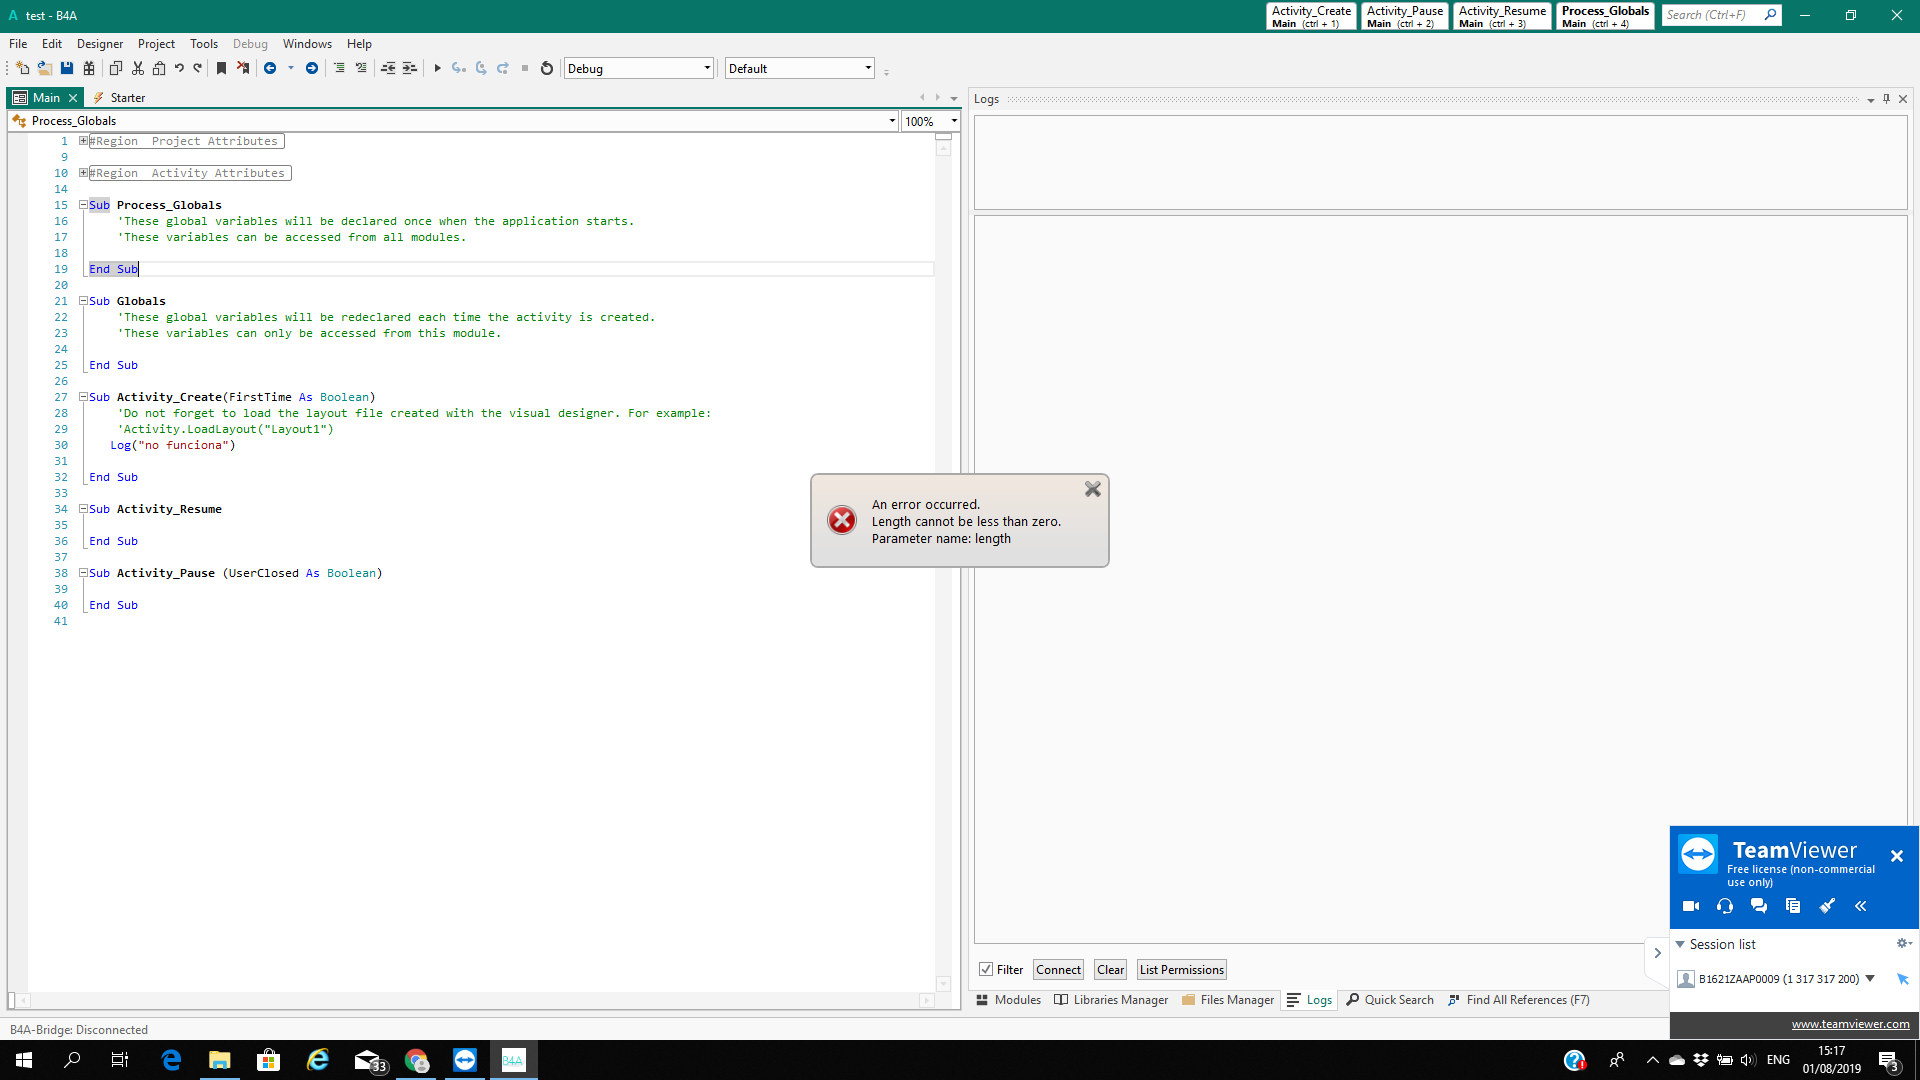The width and height of the screenshot is (1920, 1080).
Task: Toggle bookmark with the bookmark icon
Action: pos(221,68)
